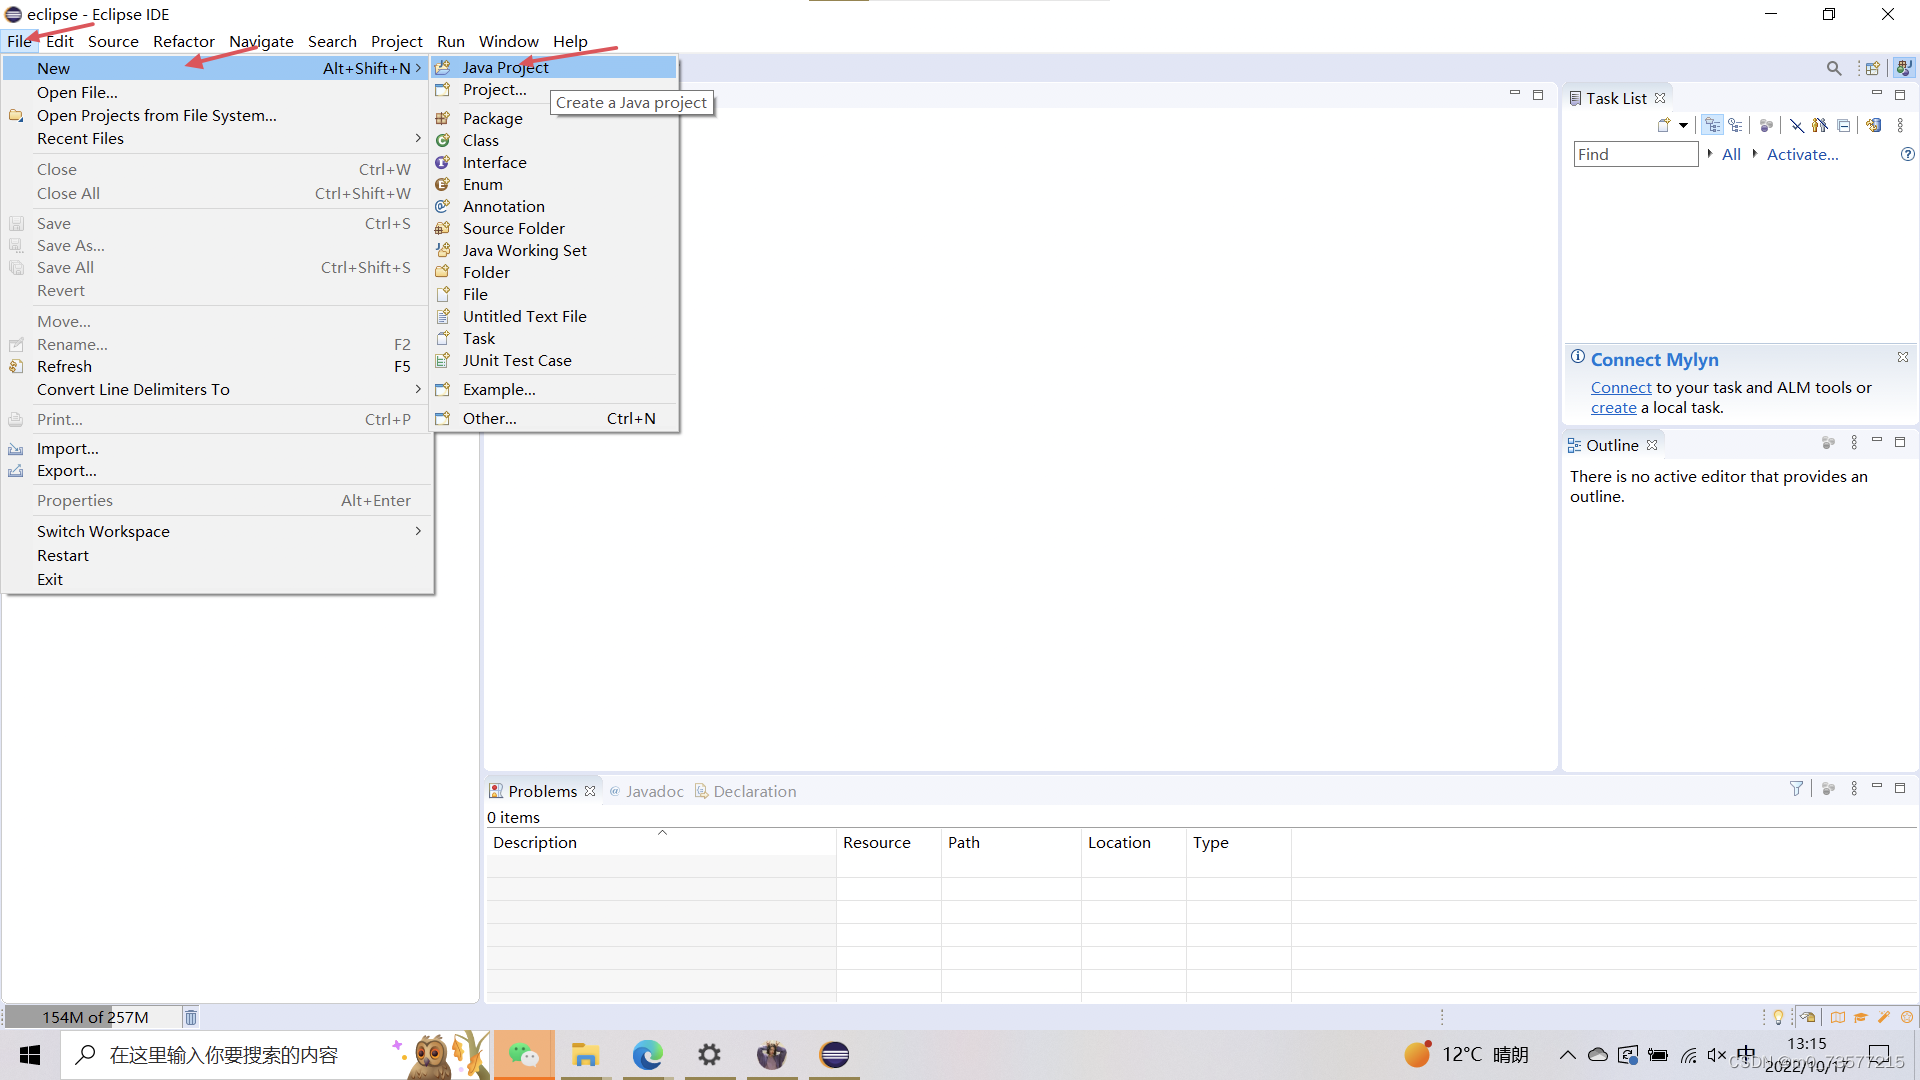Open Outline view menu (three dots)

click(1854, 443)
